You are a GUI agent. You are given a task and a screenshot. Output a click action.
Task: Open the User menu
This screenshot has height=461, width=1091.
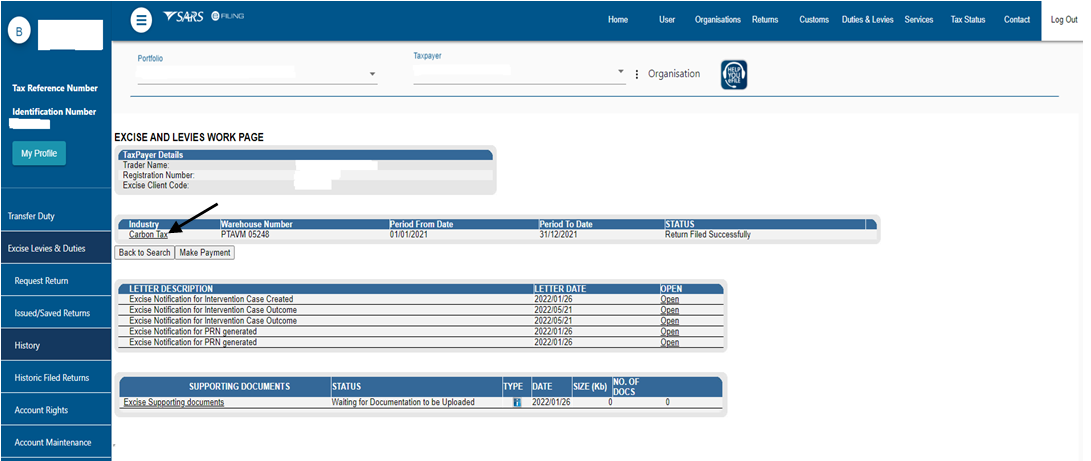[x=667, y=20]
